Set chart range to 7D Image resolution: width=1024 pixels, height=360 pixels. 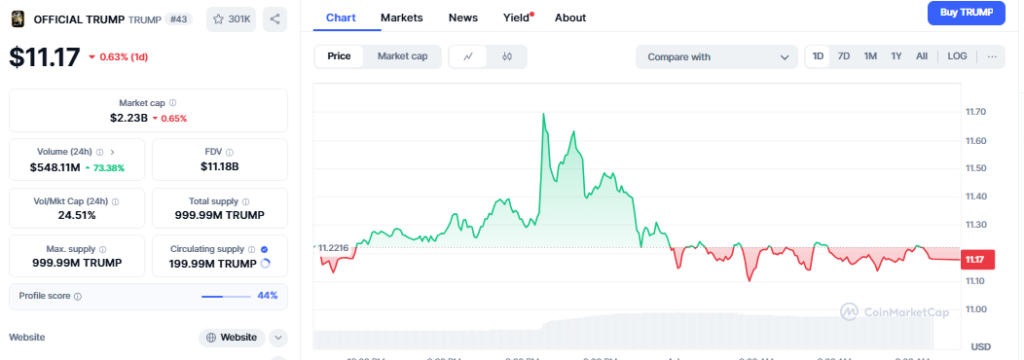coord(844,57)
